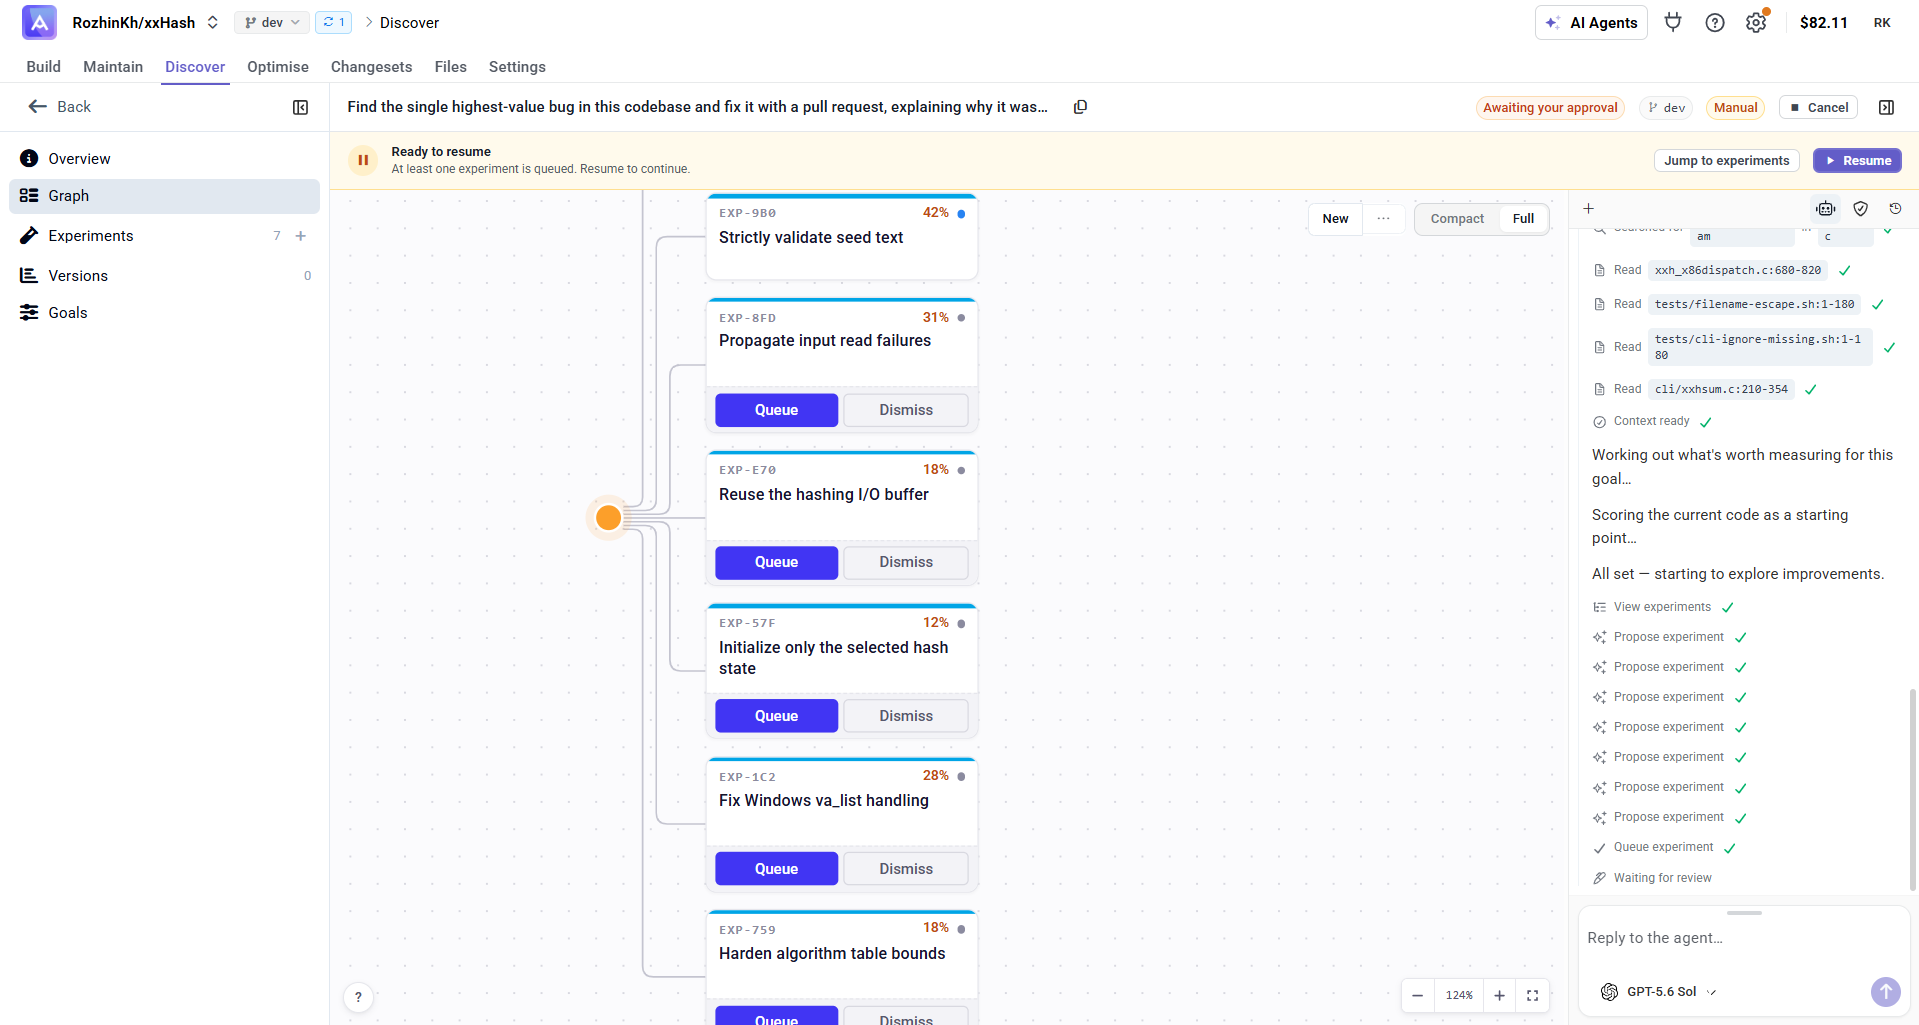Dismiss Propagate input read failures experiment
1919x1025 pixels.
click(906, 410)
